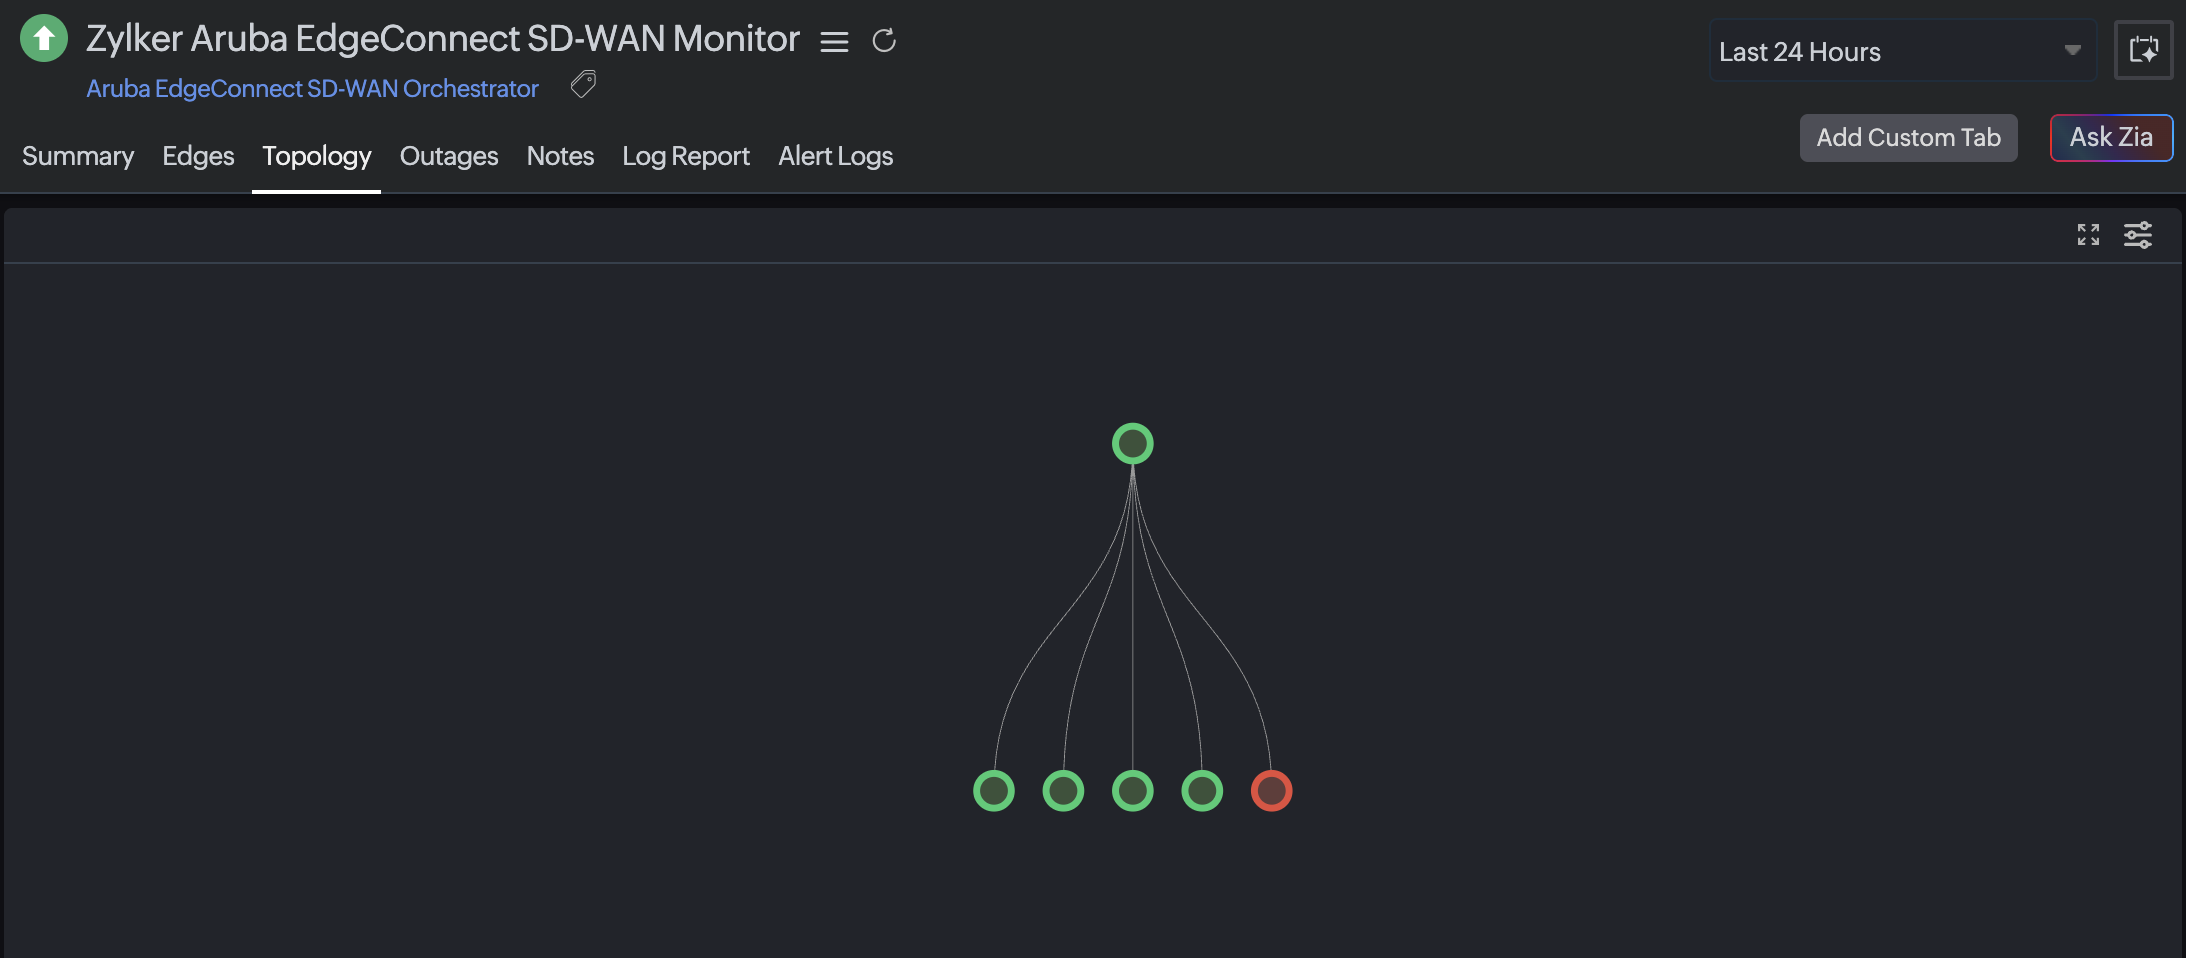Open the hamburger menu beside monitor title
This screenshot has width=2186, height=958.
pyautogui.click(x=834, y=41)
